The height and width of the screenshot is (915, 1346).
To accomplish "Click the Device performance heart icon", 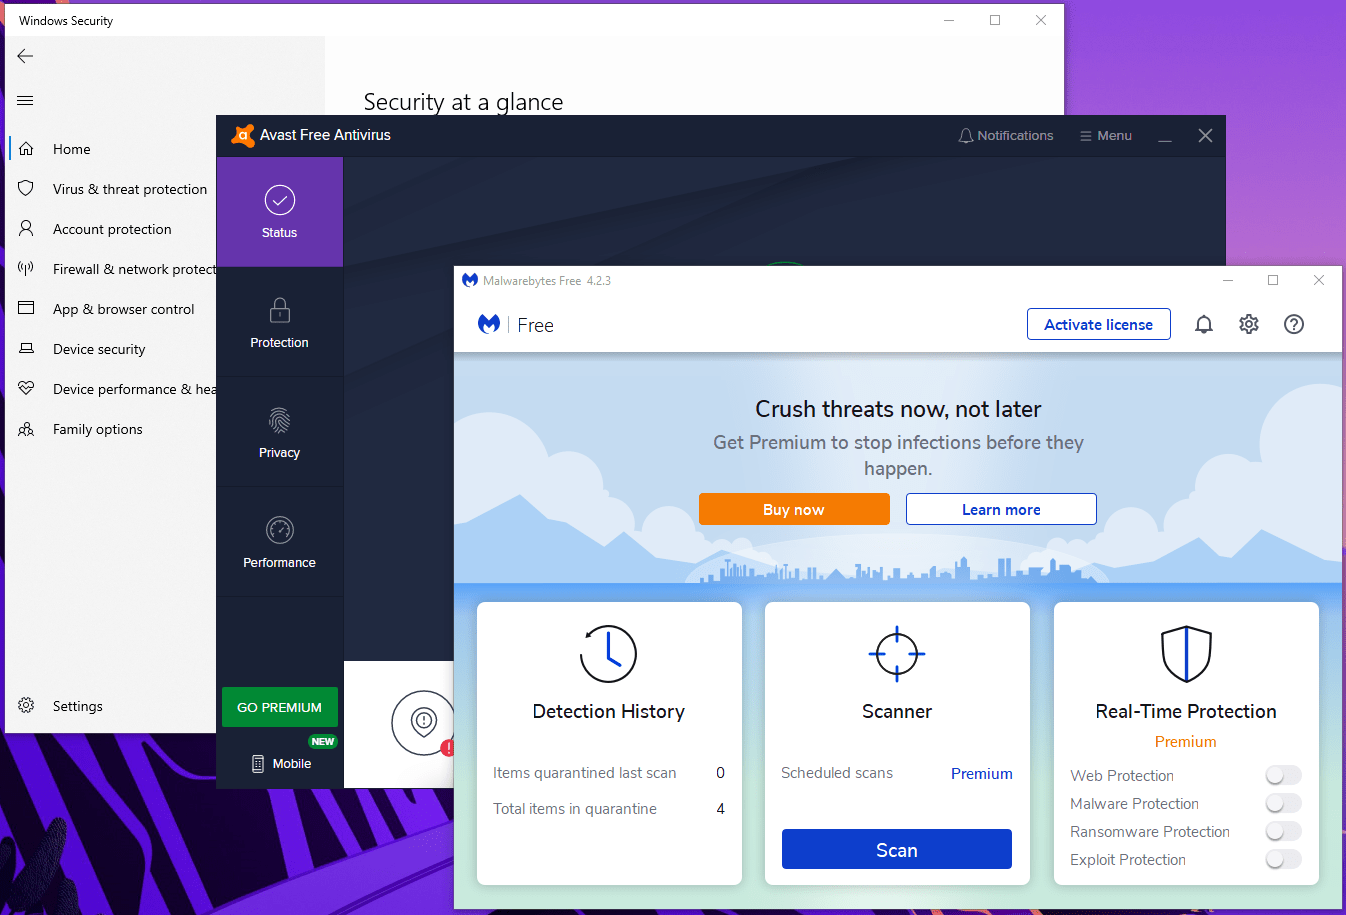I will pyautogui.click(x=26, y=388).
